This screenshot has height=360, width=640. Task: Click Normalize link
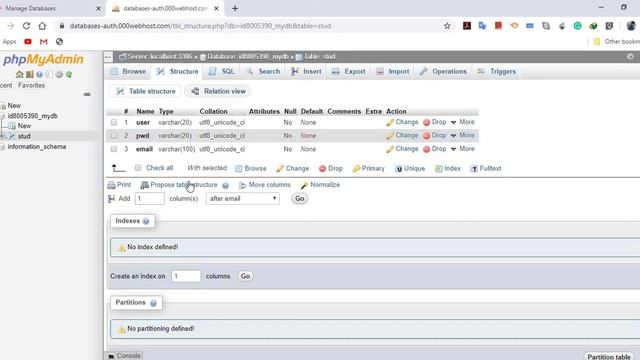click(320, 185)
